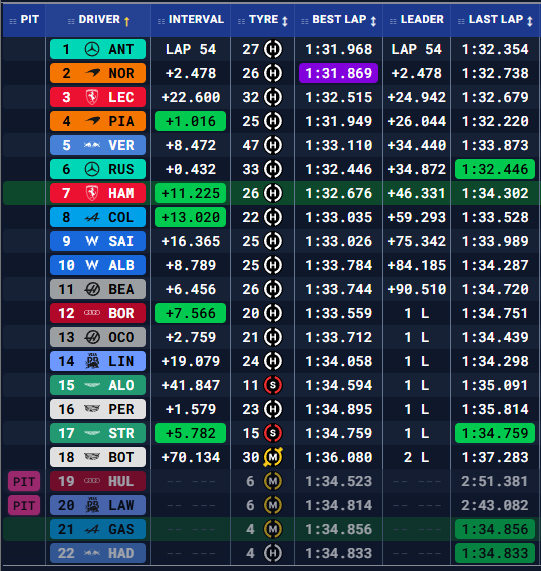Click last lap 1:34.856 for GAS

495,529
